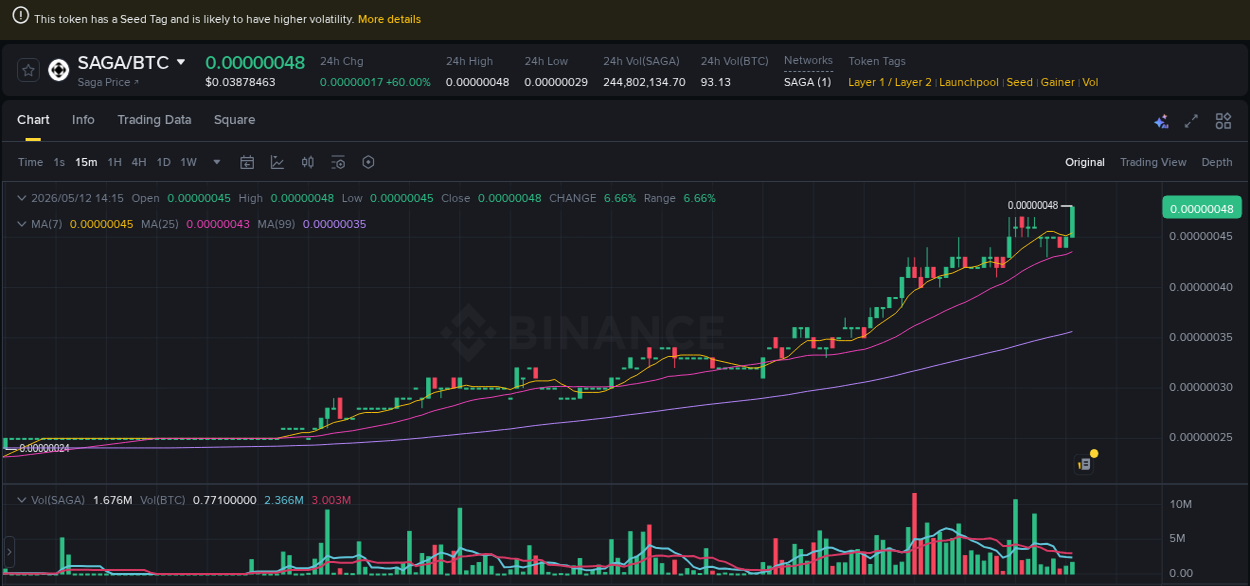This screenshot has height=586, width=1250.
Task: Open the Vol token tag
Action: 1090,82
